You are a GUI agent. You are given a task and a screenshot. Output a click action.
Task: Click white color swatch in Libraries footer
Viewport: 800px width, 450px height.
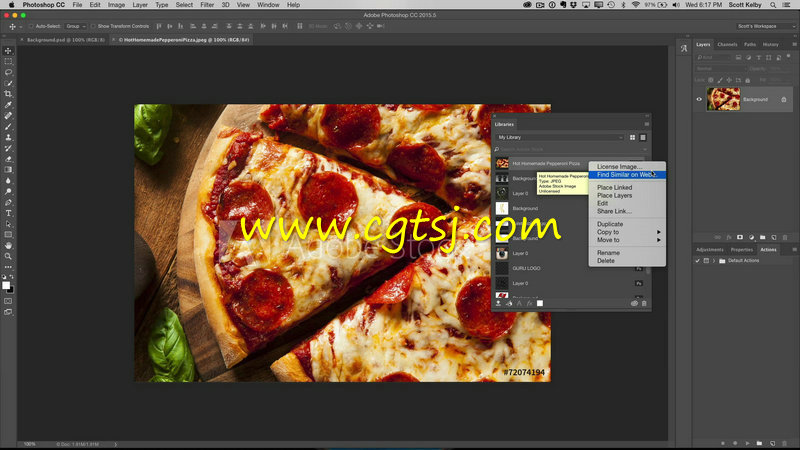click(x=540, y=303)
